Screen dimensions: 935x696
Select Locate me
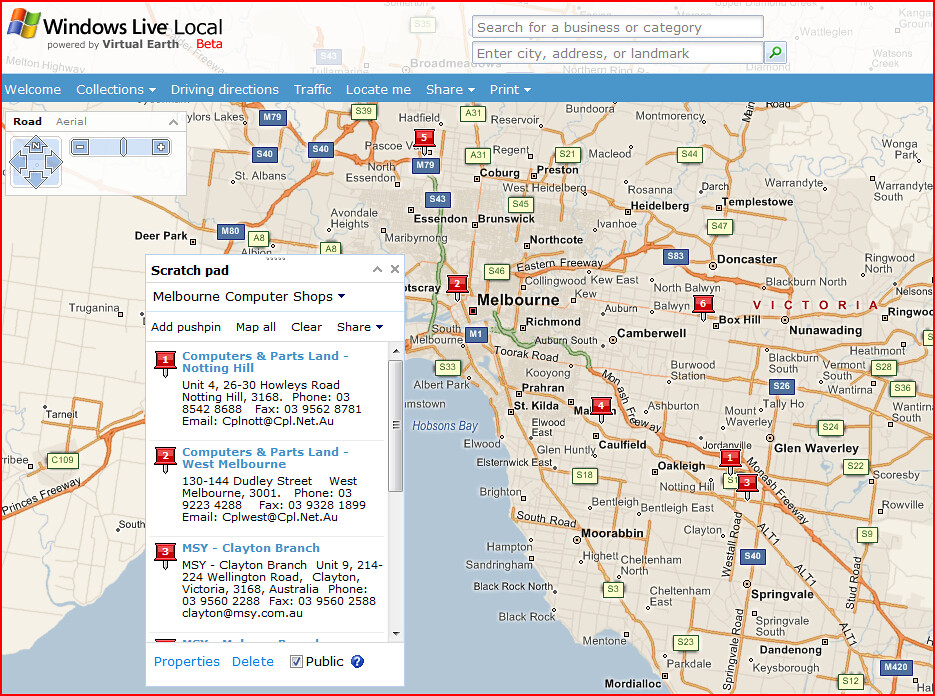378,89
